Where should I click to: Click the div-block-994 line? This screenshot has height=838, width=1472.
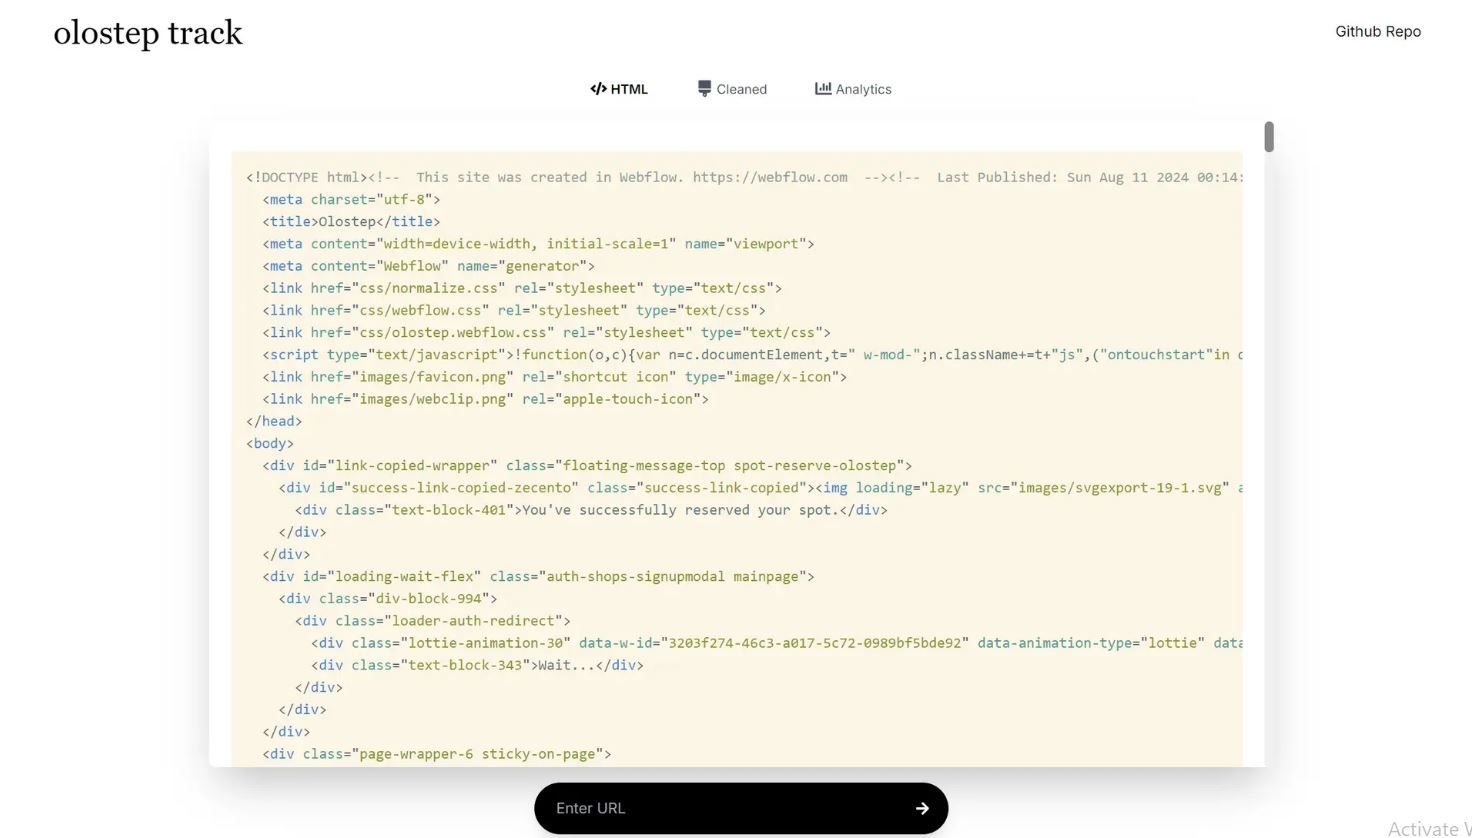tap(388, 598)
